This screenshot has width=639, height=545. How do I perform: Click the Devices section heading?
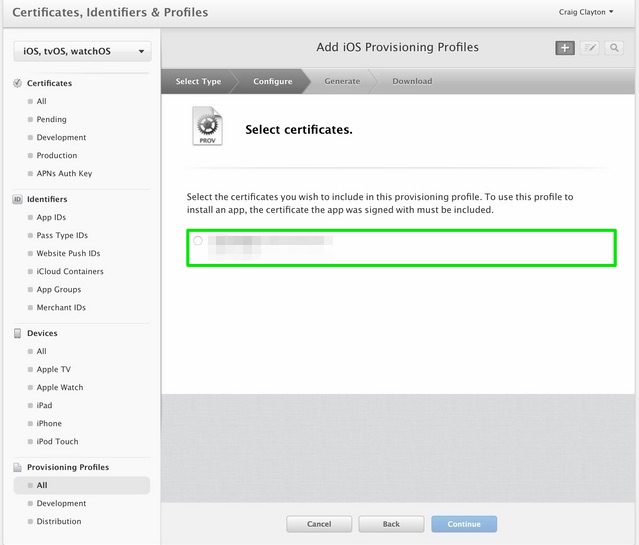(42, 333)
